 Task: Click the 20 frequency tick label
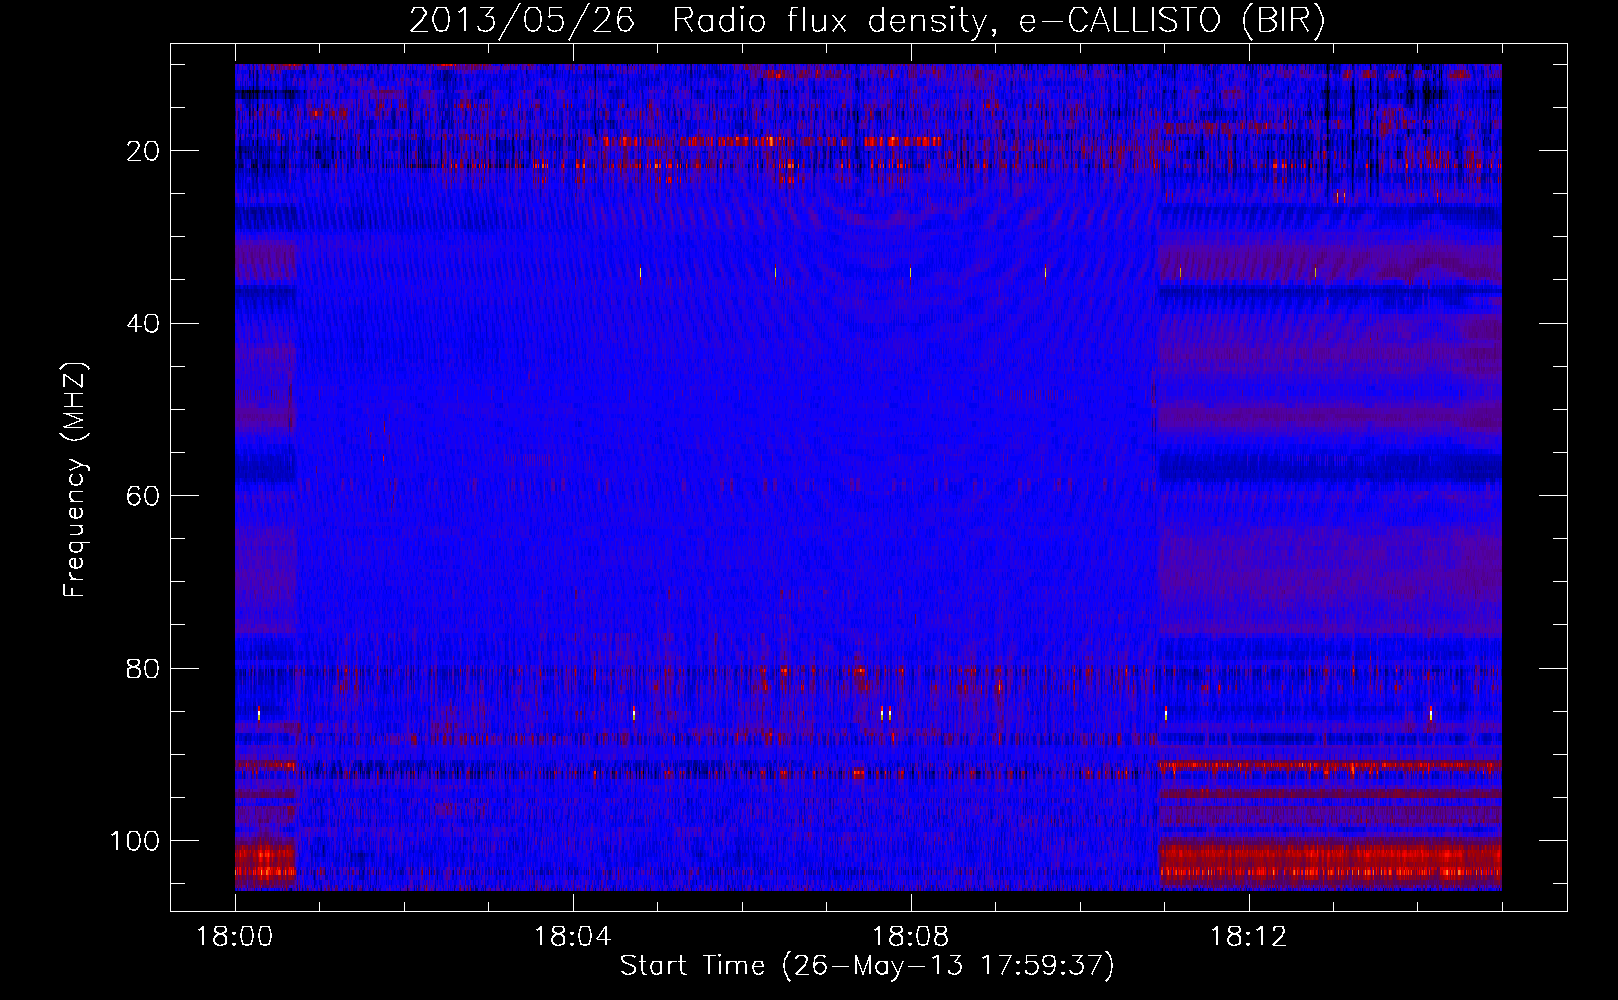pyautogui.click(x=143, y=151)
